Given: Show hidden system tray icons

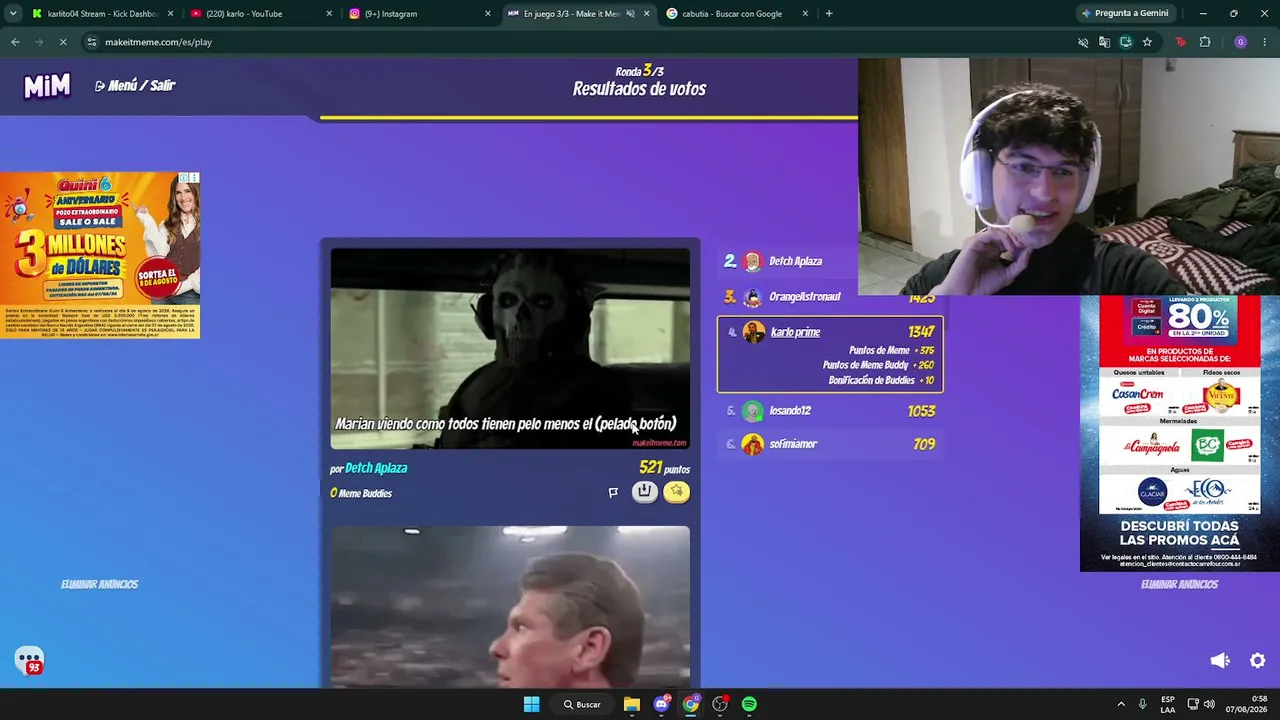Looking at the screenshot, I should pos(1121,704).
